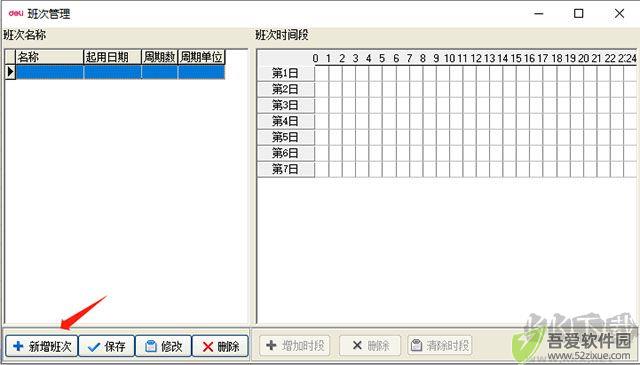Image resolution: width=640 pixels, height=365 pixels.
Task: Click the greyed 删除 button for time periods
Action: [x=370, y=345]
